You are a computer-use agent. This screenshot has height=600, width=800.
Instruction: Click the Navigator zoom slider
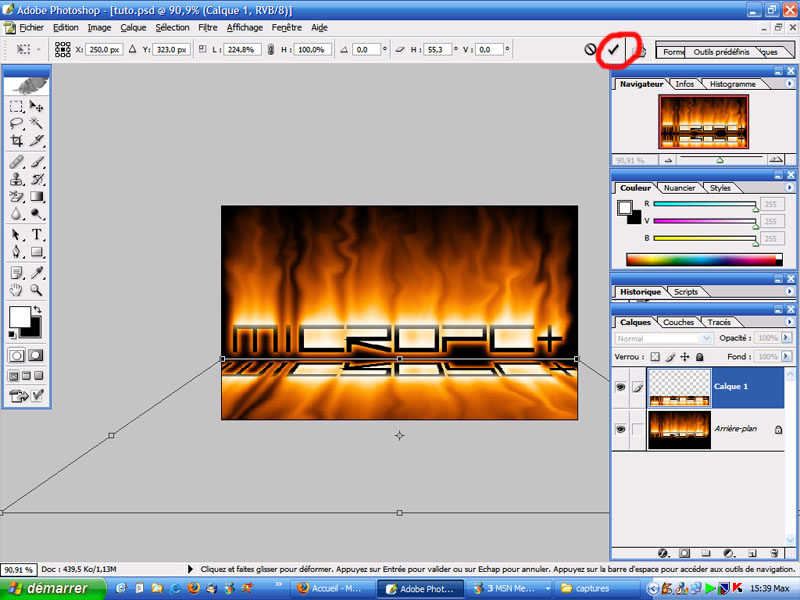(x=721, y=160)
